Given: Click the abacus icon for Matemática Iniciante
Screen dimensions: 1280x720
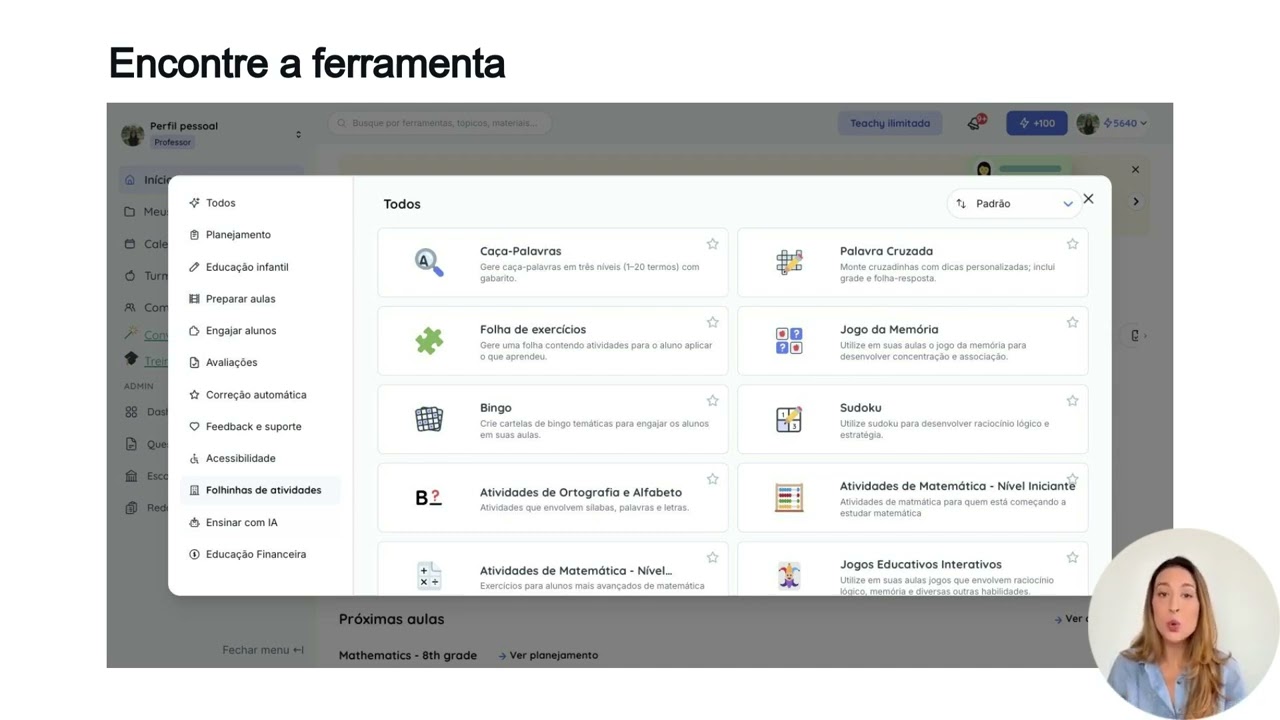Looking at the screenshot, I should [x=789, y=497].
